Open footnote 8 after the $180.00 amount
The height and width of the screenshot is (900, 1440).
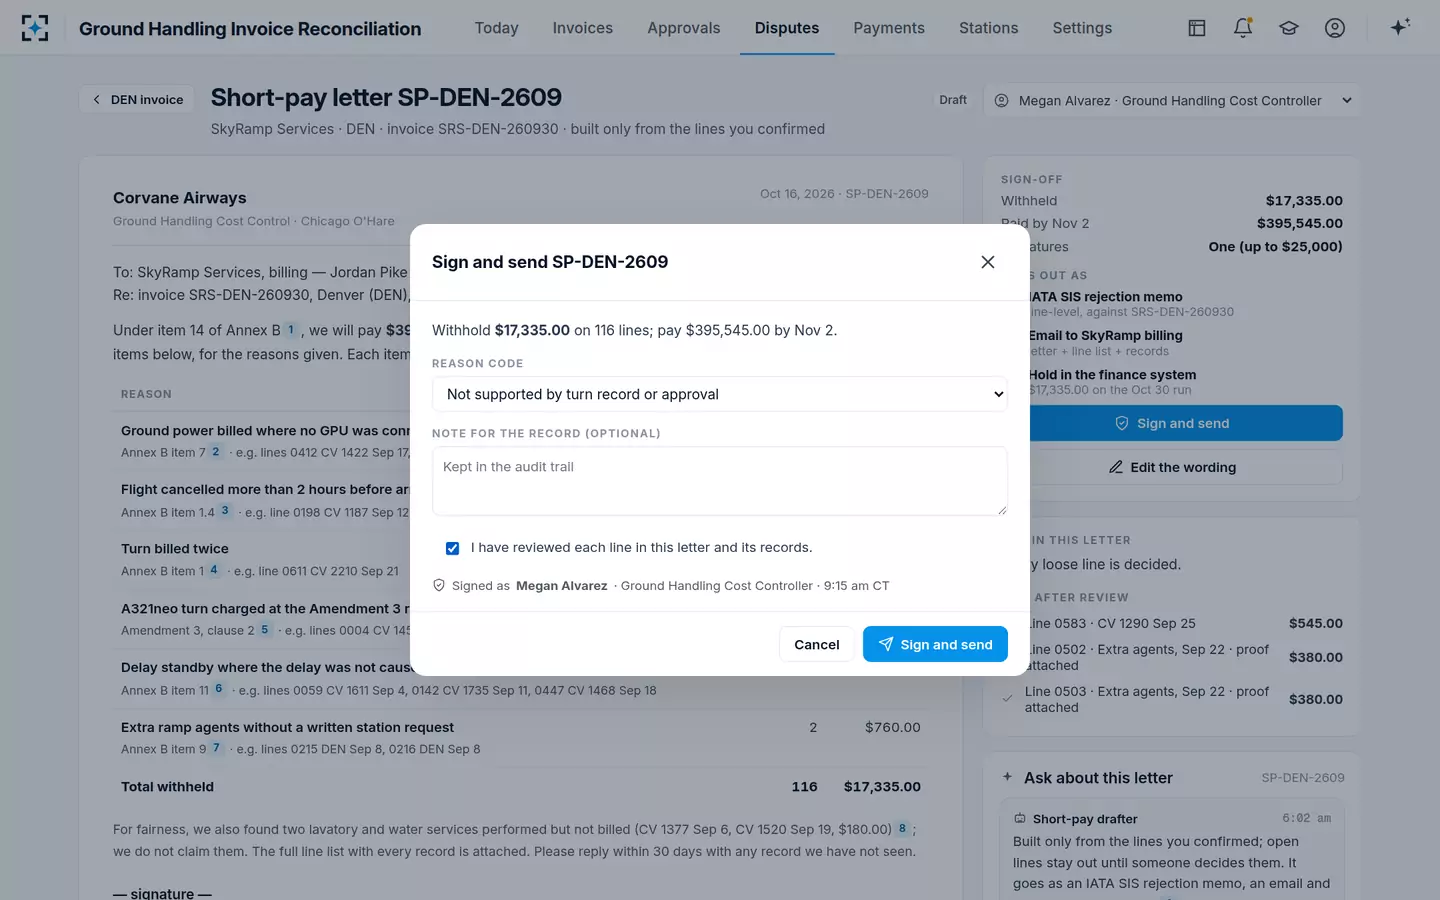pyautogui.click(x=902, y=828)
